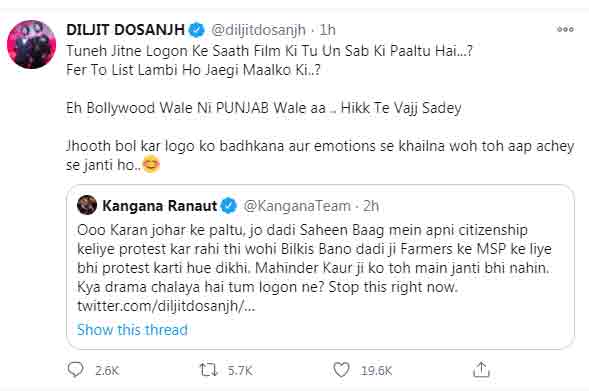Image resolution: width=589 pixels, height=391 pixels.
Task: Open Kangana Ranaut's small avatar
Action: point(87,205)
